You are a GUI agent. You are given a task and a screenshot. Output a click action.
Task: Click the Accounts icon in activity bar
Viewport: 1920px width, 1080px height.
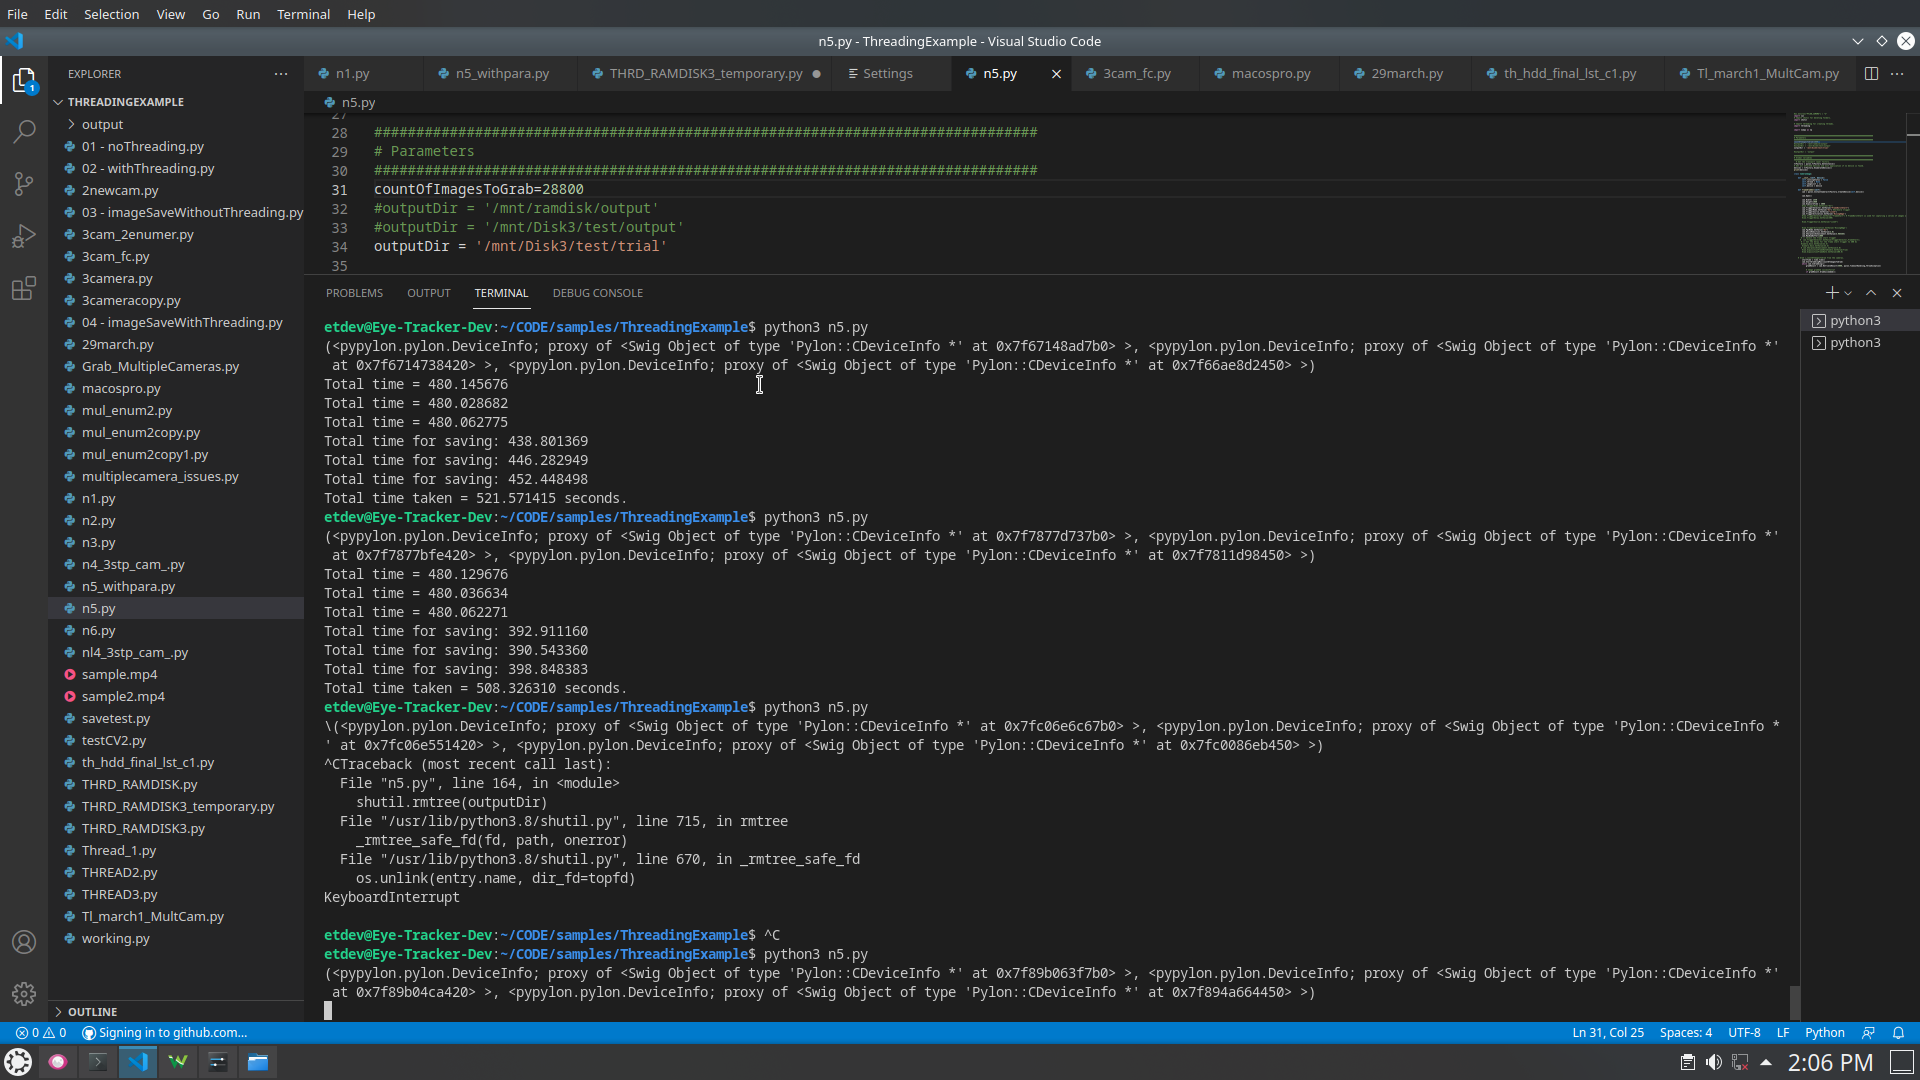pyautogui.click(x=24, y=942)
